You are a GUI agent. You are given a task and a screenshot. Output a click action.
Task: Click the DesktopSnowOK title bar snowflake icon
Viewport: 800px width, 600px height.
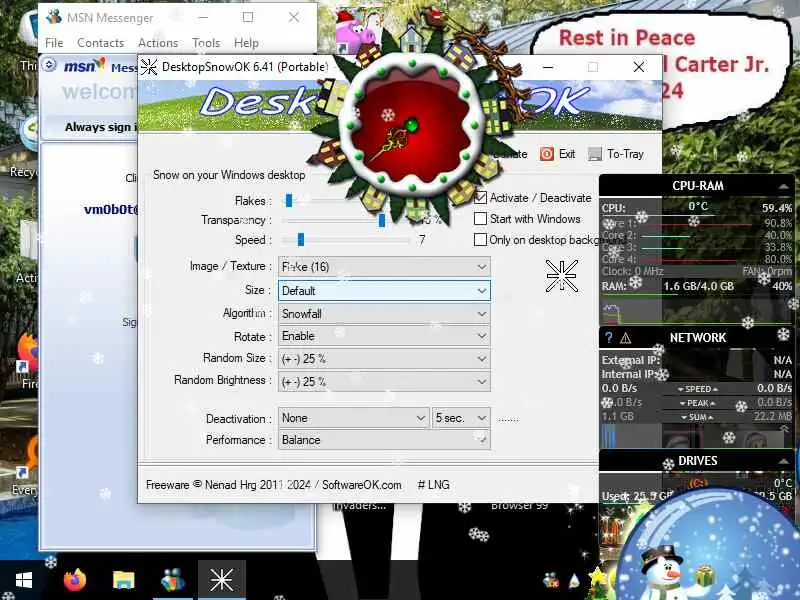[x=149, y=67]
